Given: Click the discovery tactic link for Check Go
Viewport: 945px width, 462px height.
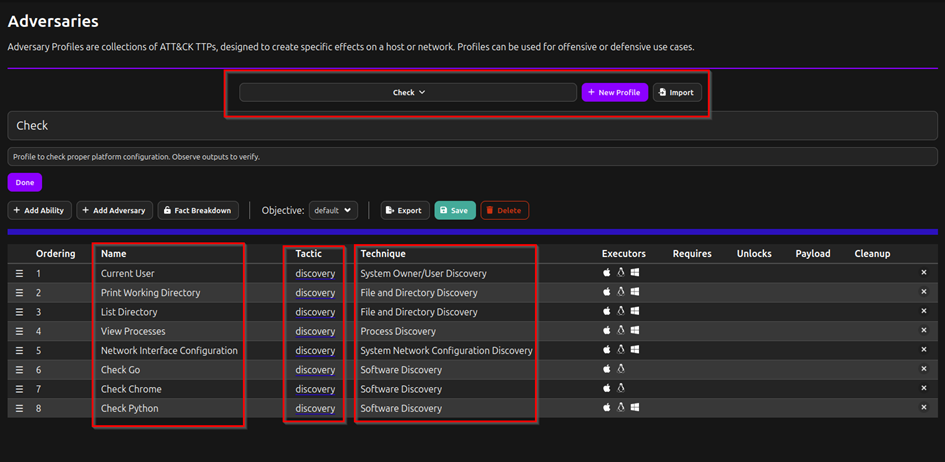Looking at the screenshot, I should click(315, 370).
